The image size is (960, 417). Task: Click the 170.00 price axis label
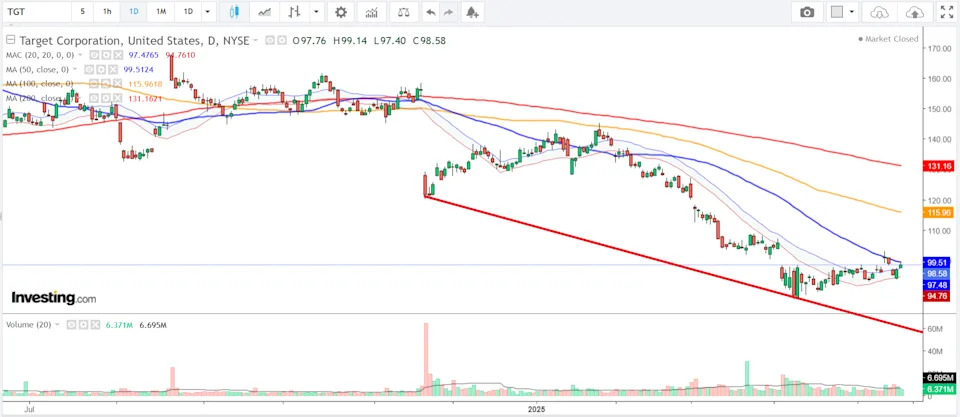pos(939,48)
